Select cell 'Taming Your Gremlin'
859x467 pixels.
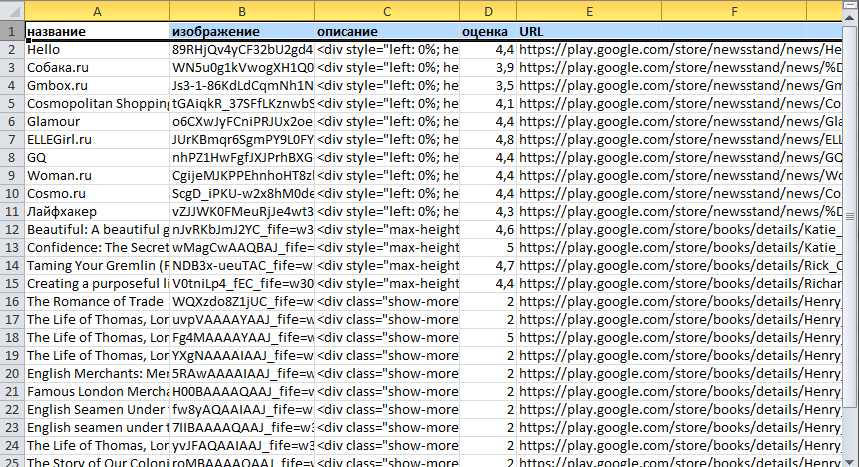[x=97, y=265]
